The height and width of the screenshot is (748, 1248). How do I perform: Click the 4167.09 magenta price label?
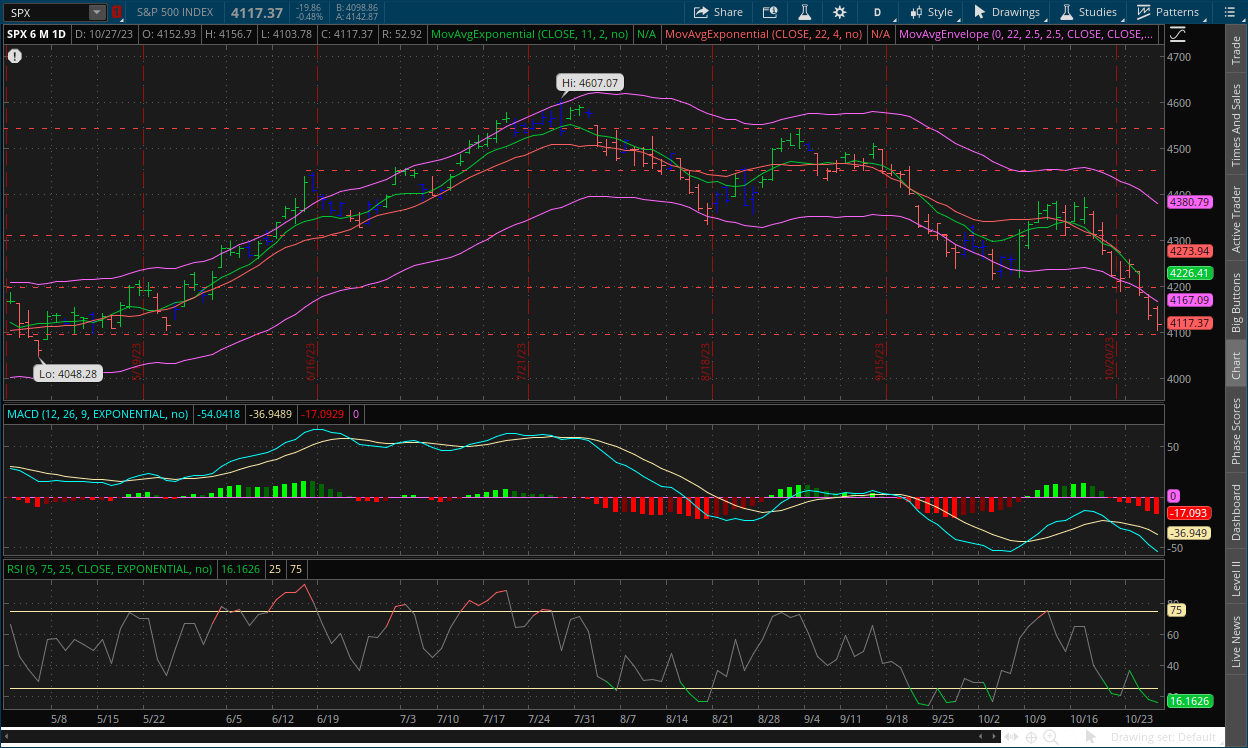1189,300
